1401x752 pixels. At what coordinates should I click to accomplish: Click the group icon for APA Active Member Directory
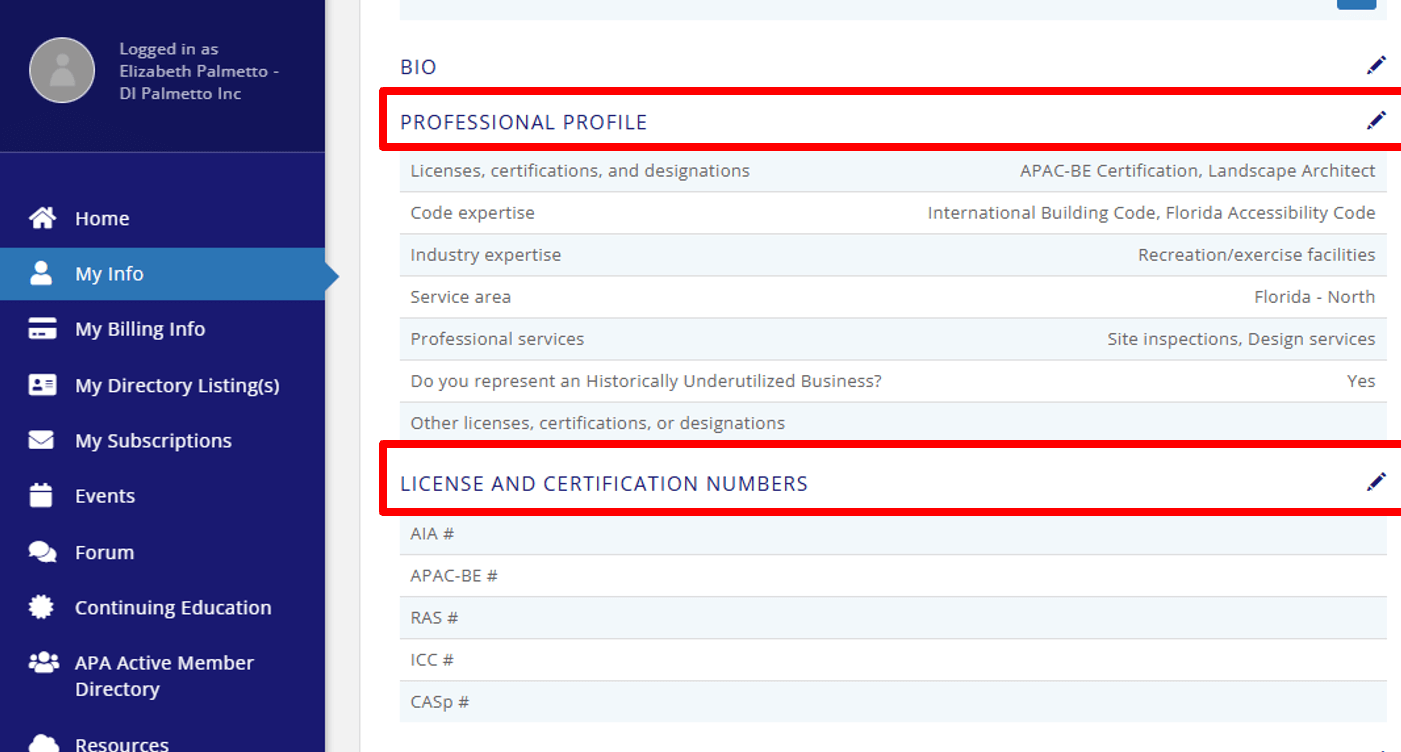point(42,662)
